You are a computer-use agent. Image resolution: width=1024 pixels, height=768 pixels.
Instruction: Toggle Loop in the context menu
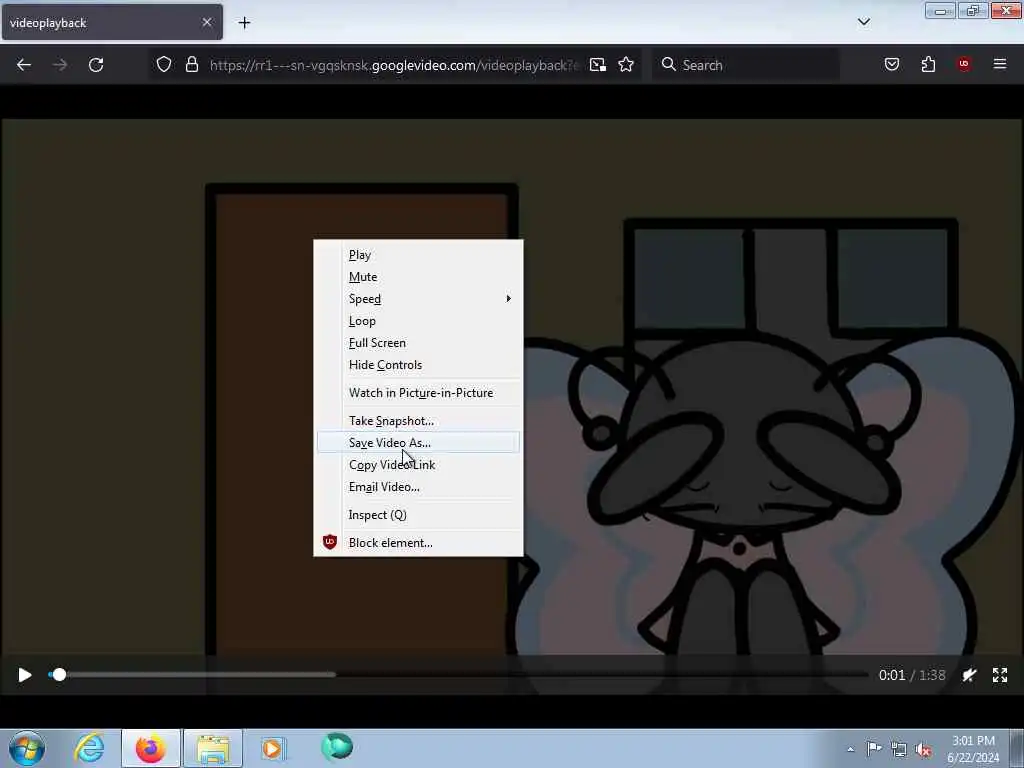418,321
